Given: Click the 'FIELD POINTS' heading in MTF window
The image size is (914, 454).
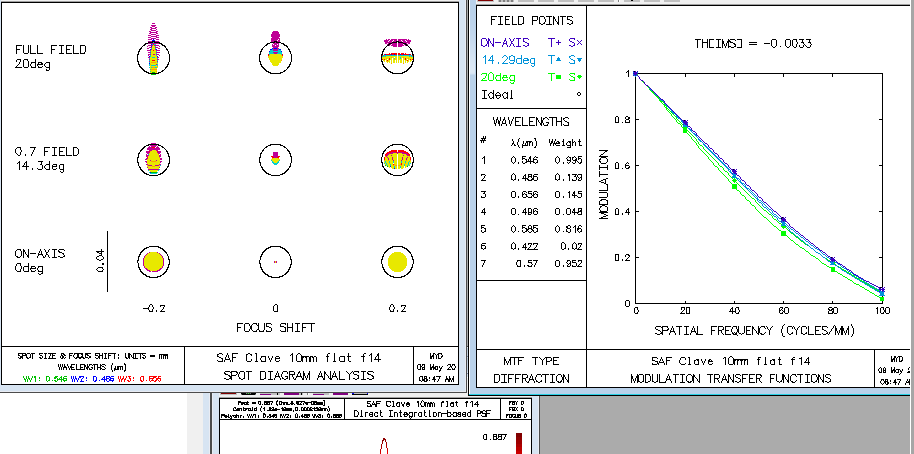Looking at the screenshot, I should click(x=532, y=20).
